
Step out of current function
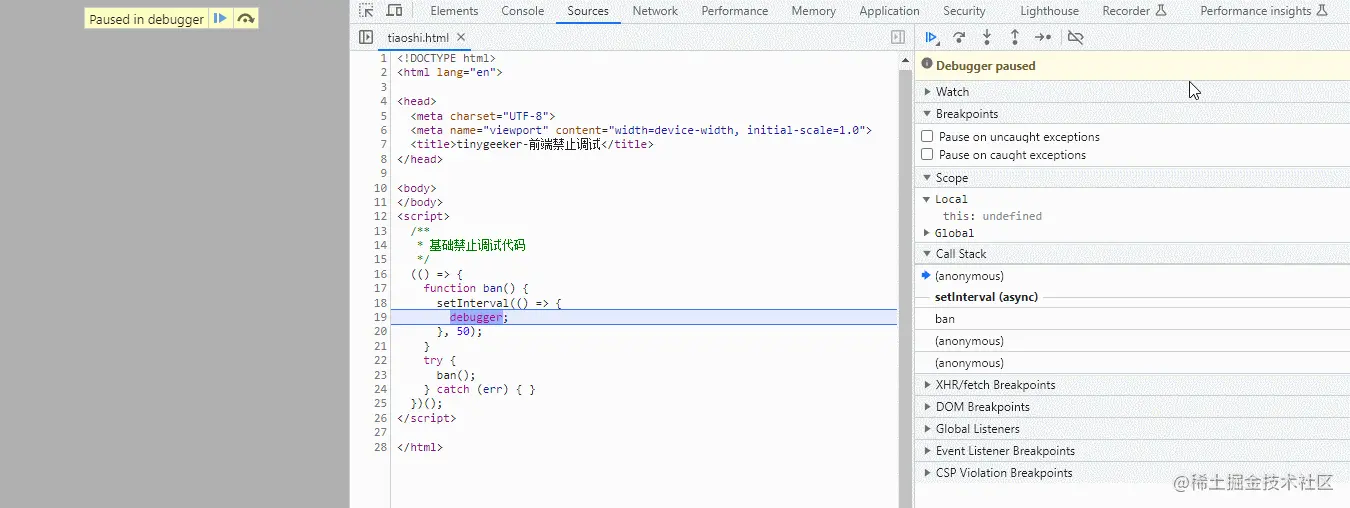tap(1014, 37)
